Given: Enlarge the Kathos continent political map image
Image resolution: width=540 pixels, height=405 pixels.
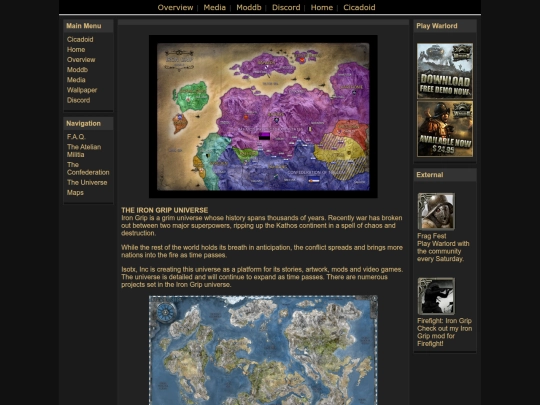Looking at the screenshot, I should [x=263, y=116].
